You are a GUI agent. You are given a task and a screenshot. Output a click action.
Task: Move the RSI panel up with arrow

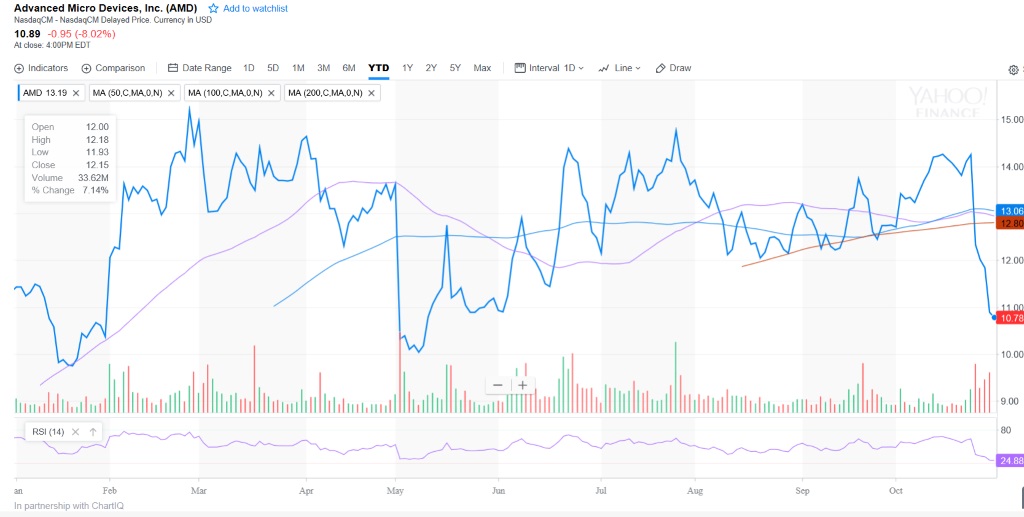pyautogui.click(x=93, y=431)
